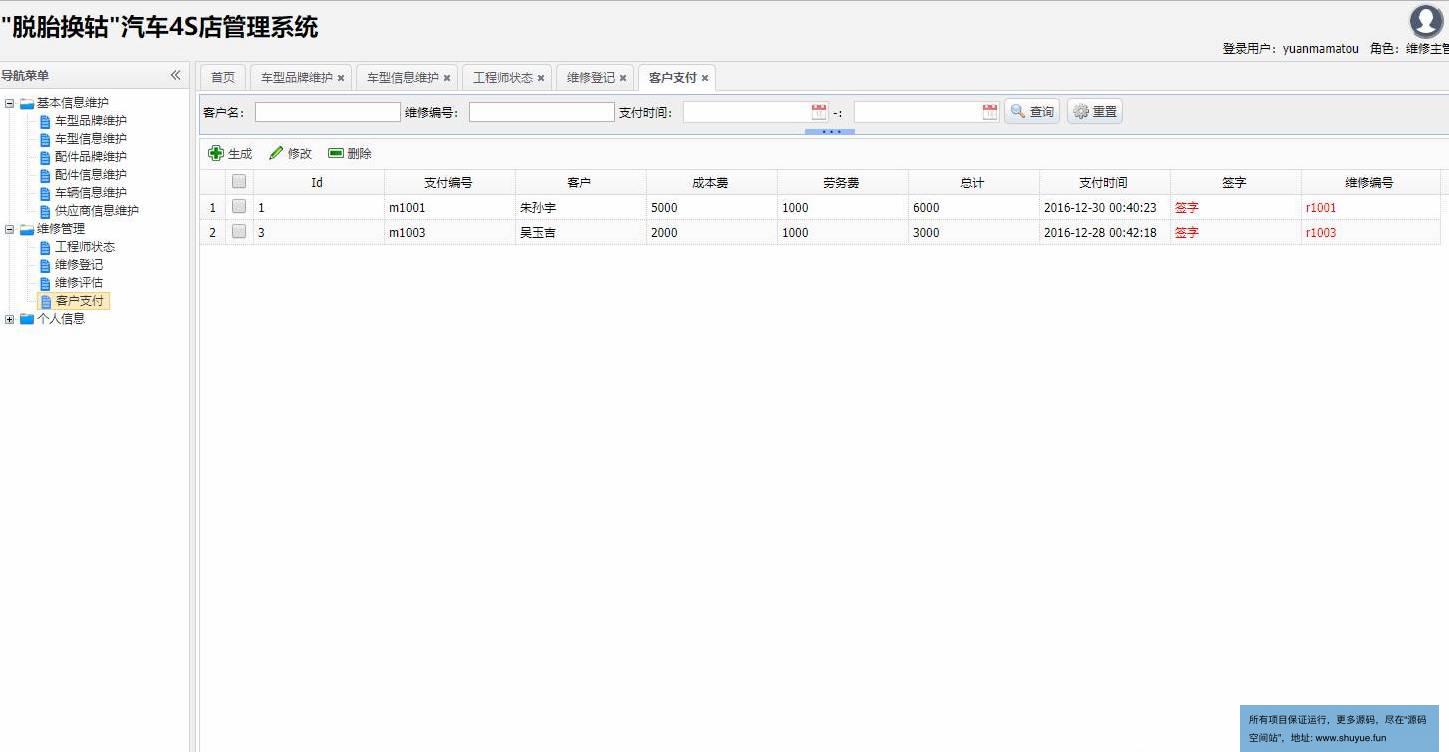Image resolution: width=1449 pixels, height=752 pixels.
Task: Click the 查询 search button
Action: point(1032,112)
